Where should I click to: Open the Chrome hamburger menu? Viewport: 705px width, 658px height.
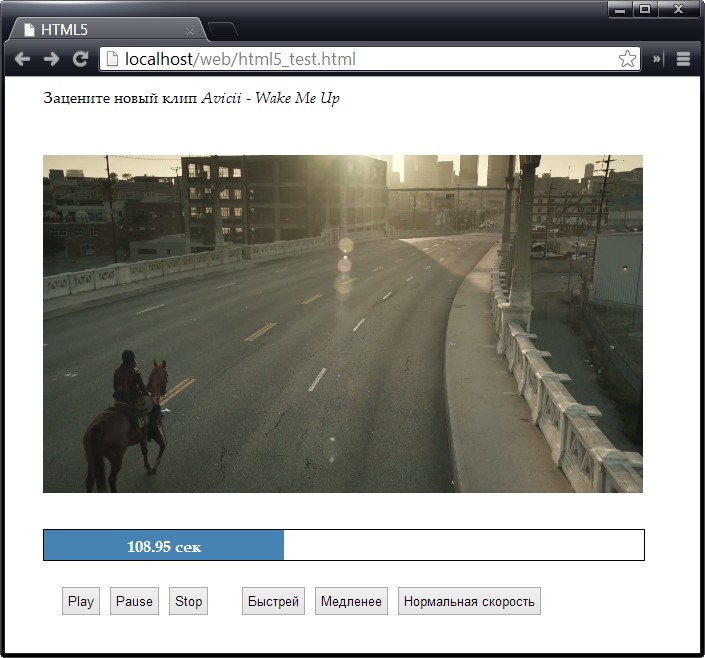point(683,59)
